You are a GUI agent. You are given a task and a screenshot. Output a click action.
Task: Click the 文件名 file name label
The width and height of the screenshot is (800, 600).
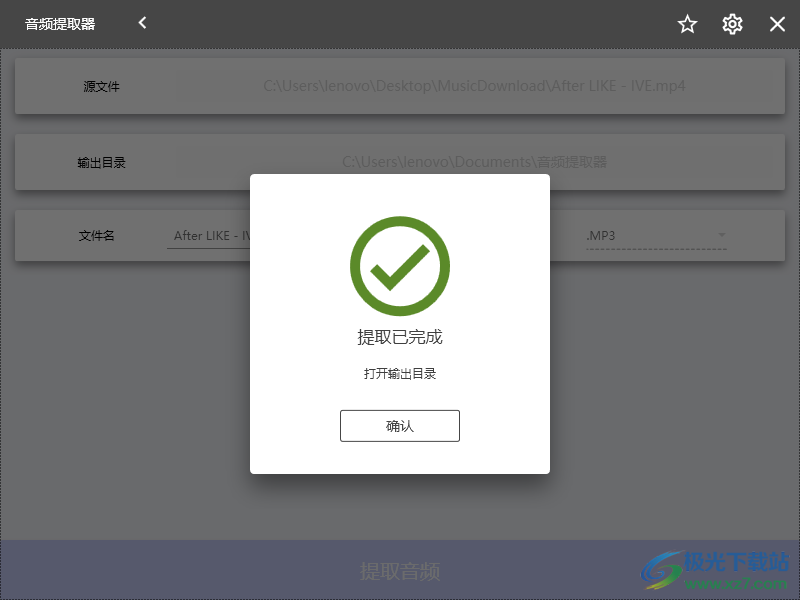click(96, 236)
